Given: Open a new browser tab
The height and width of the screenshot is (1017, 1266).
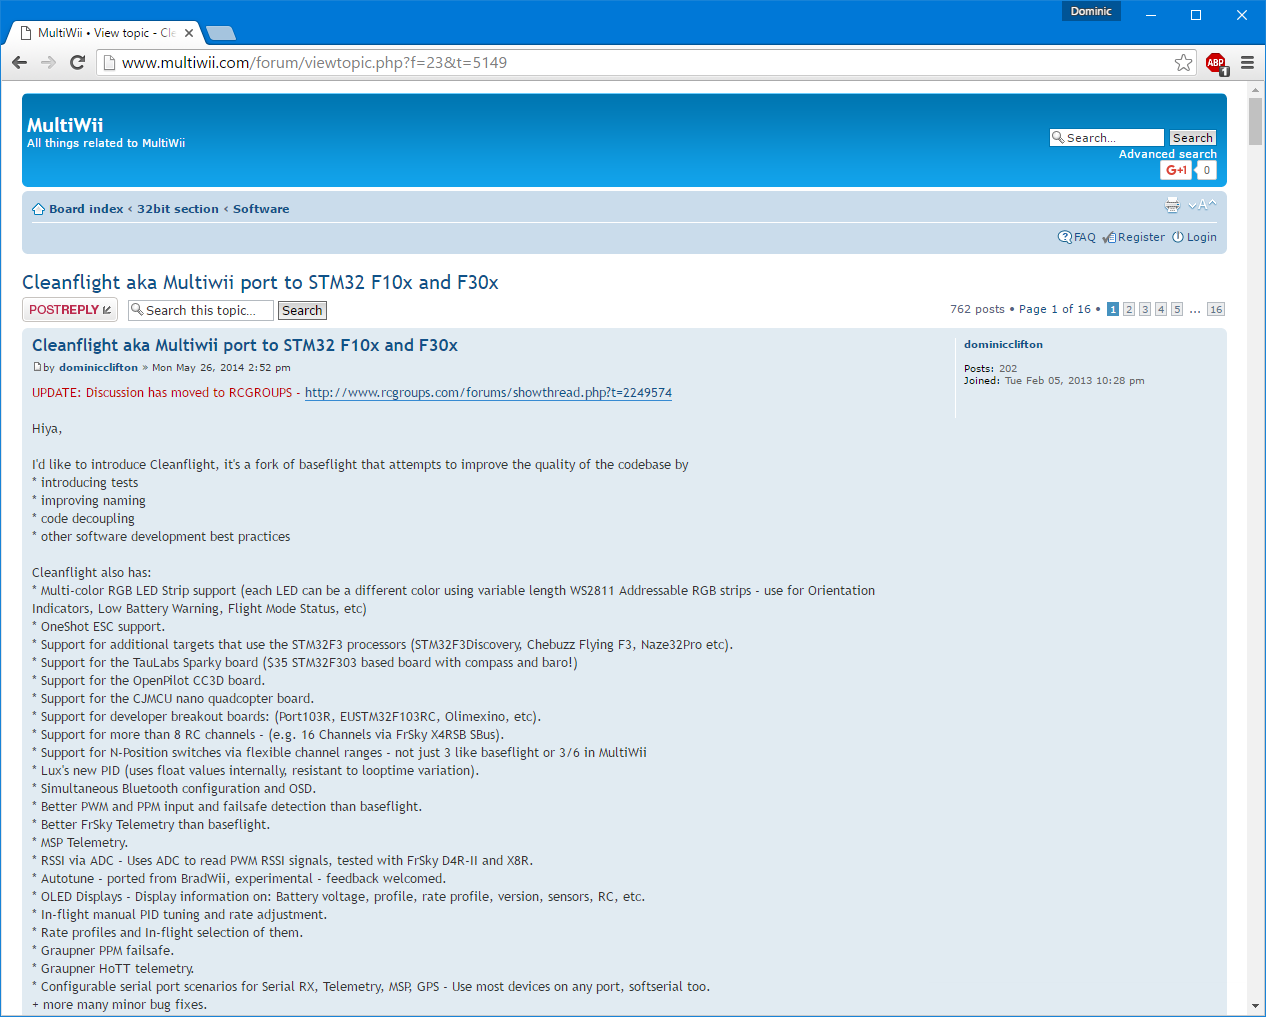Looking at the screenshot, I should coord(220,33).
